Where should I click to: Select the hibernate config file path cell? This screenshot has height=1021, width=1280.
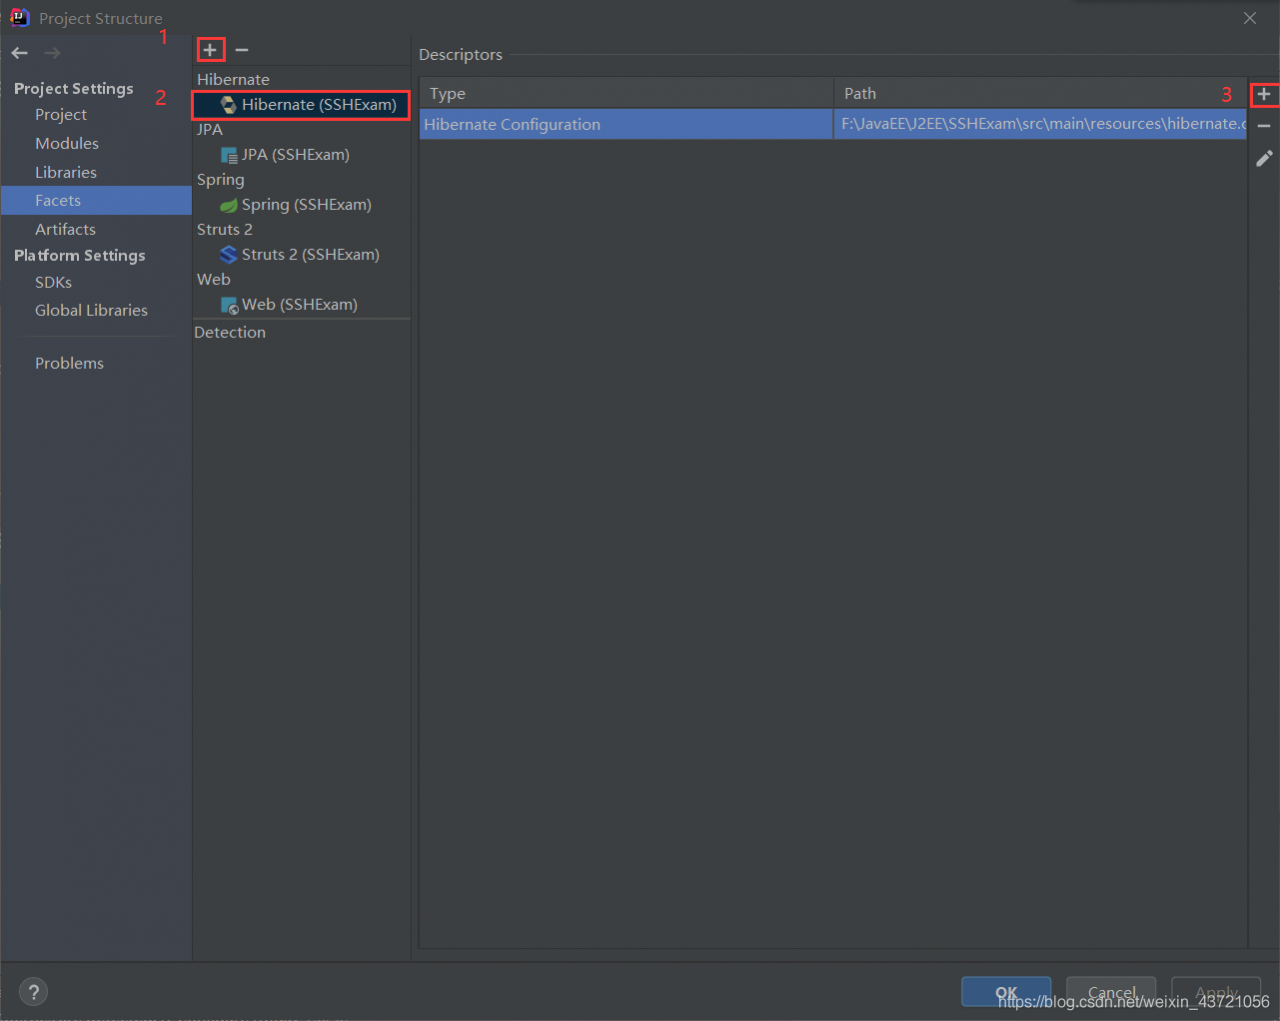click(1040, 125)
